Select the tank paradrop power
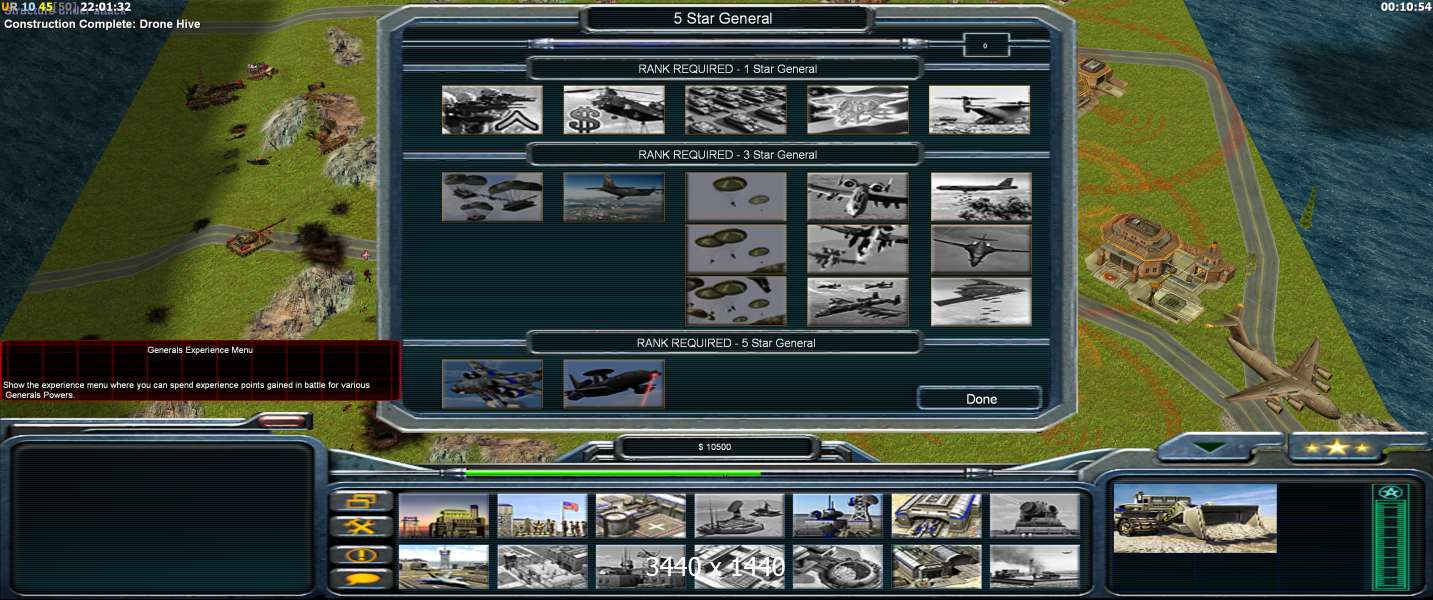 tap(492, 197)
